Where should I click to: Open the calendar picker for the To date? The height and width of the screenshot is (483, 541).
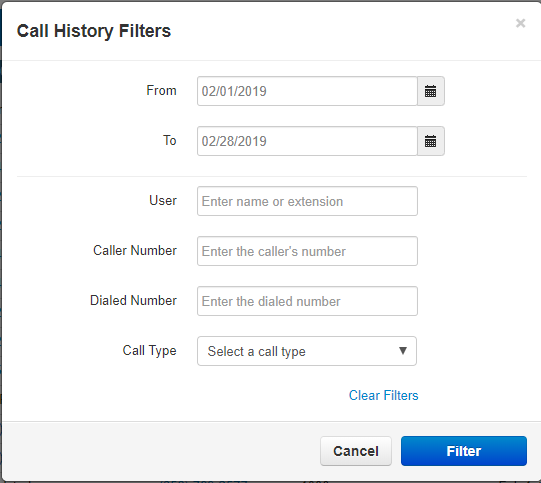click(x=431, y=141)
